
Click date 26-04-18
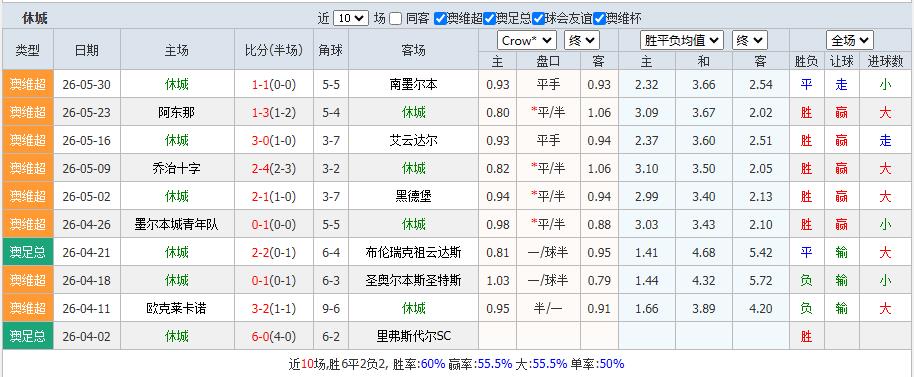coord(87,280)
